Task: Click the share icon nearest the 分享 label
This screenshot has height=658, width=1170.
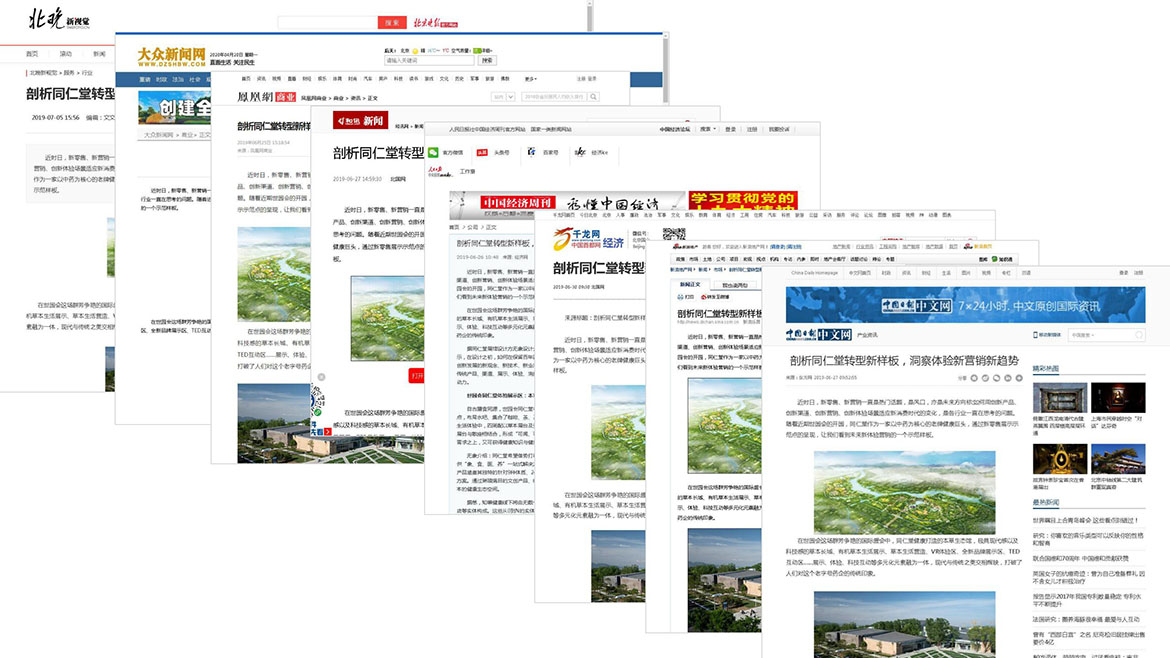Action: click(x=975, y=378)
